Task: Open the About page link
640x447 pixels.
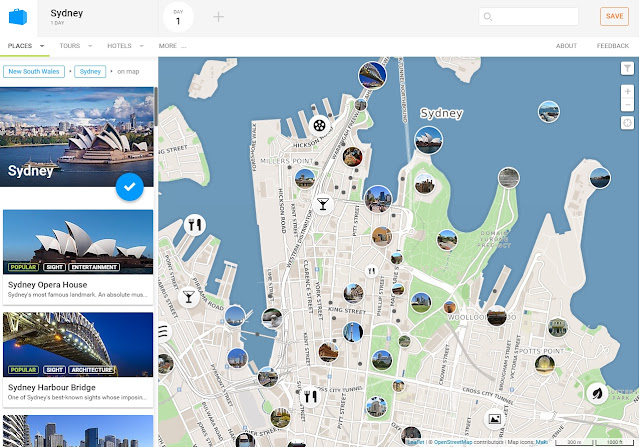Action: [566, 46]
